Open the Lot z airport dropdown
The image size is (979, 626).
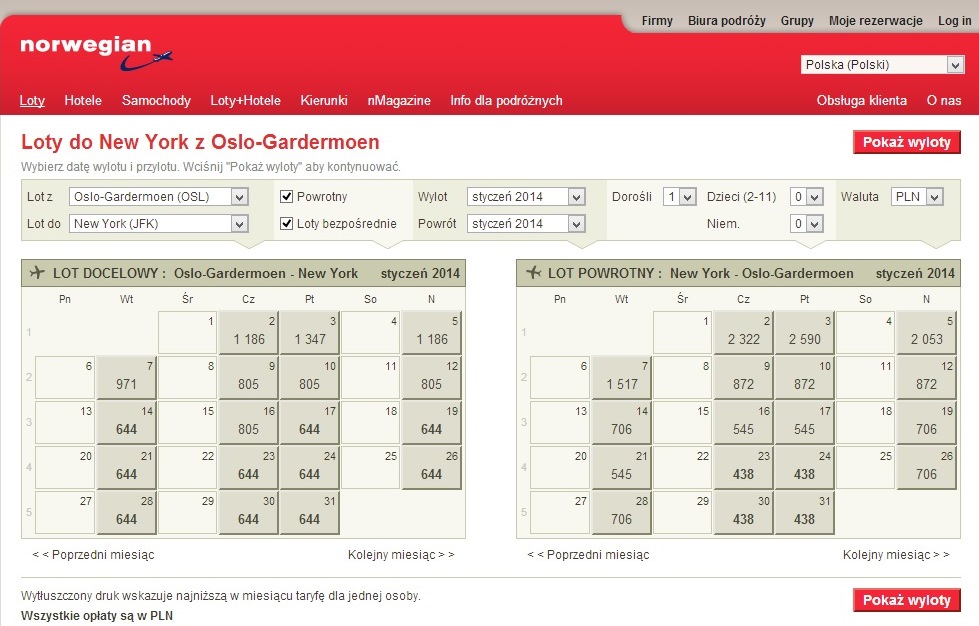pos(159,197)
